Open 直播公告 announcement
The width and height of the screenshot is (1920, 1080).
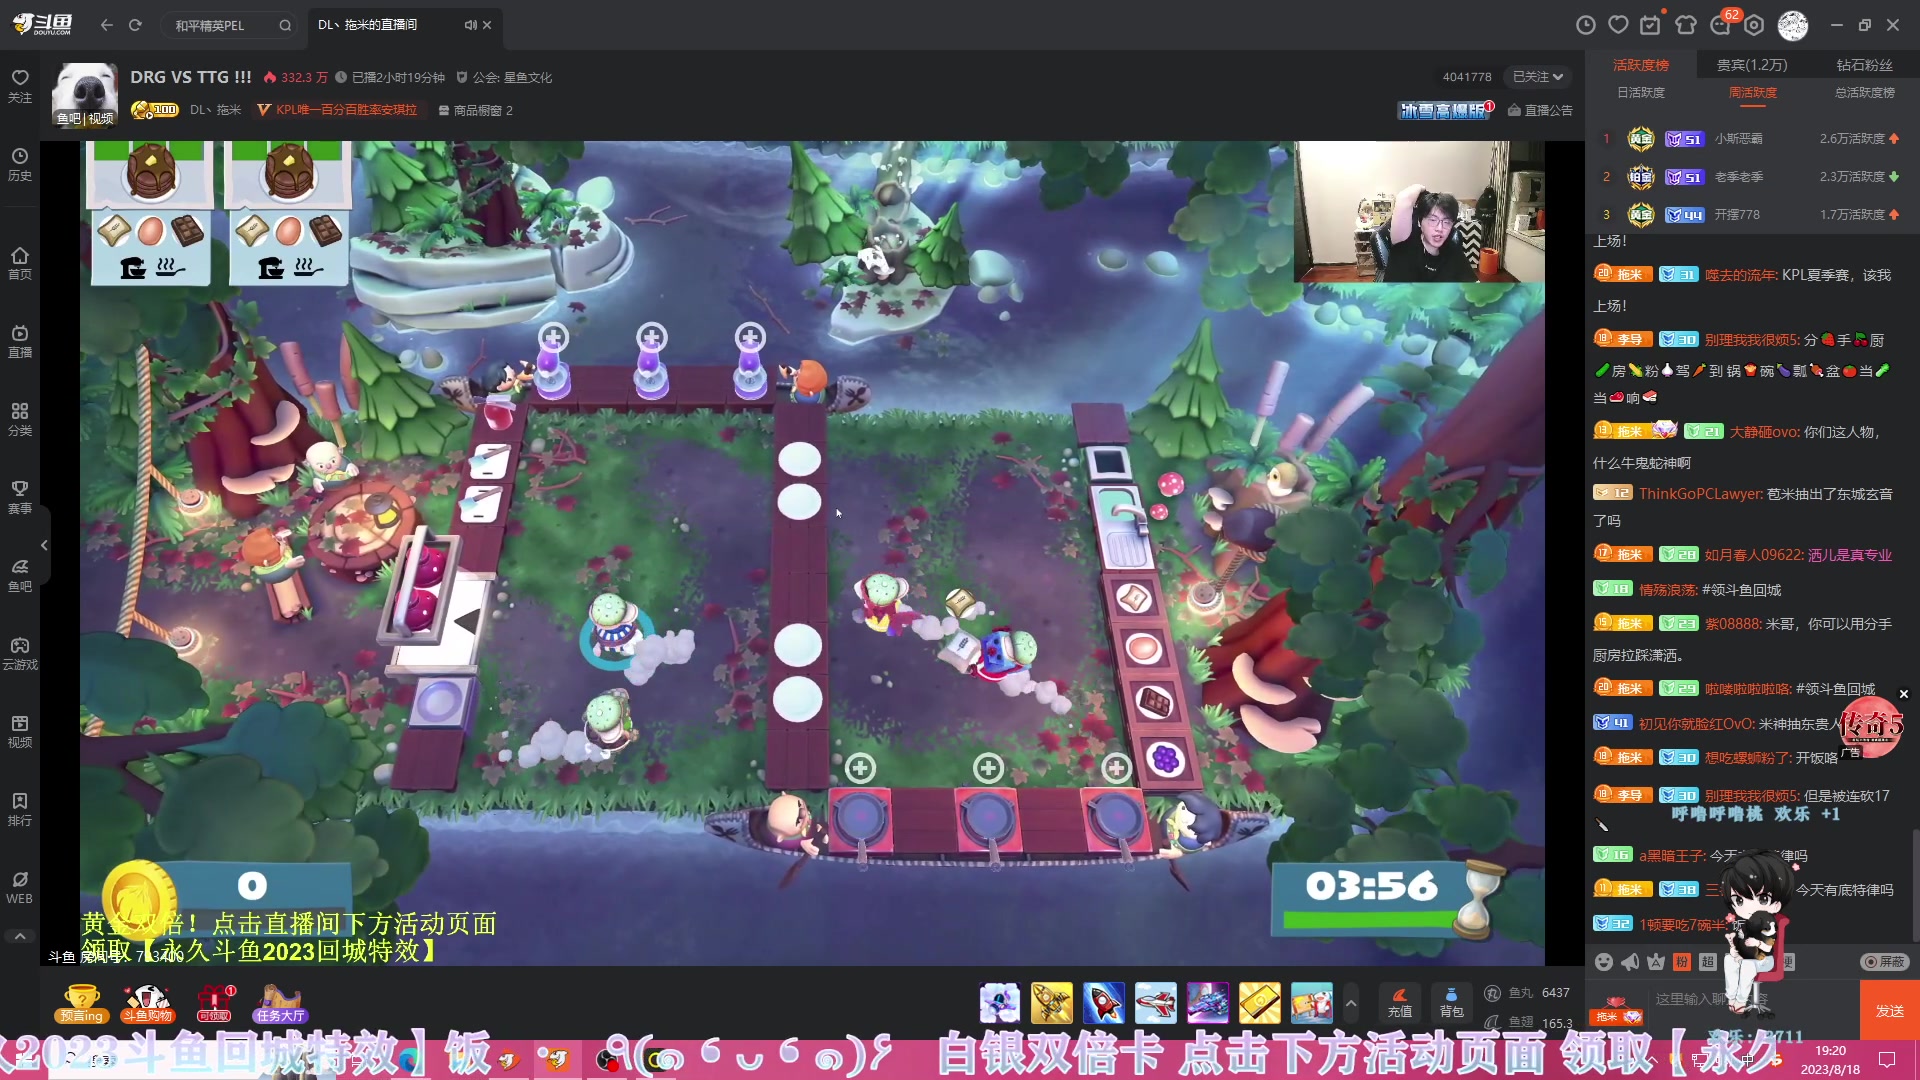[x=1540, y=110]
